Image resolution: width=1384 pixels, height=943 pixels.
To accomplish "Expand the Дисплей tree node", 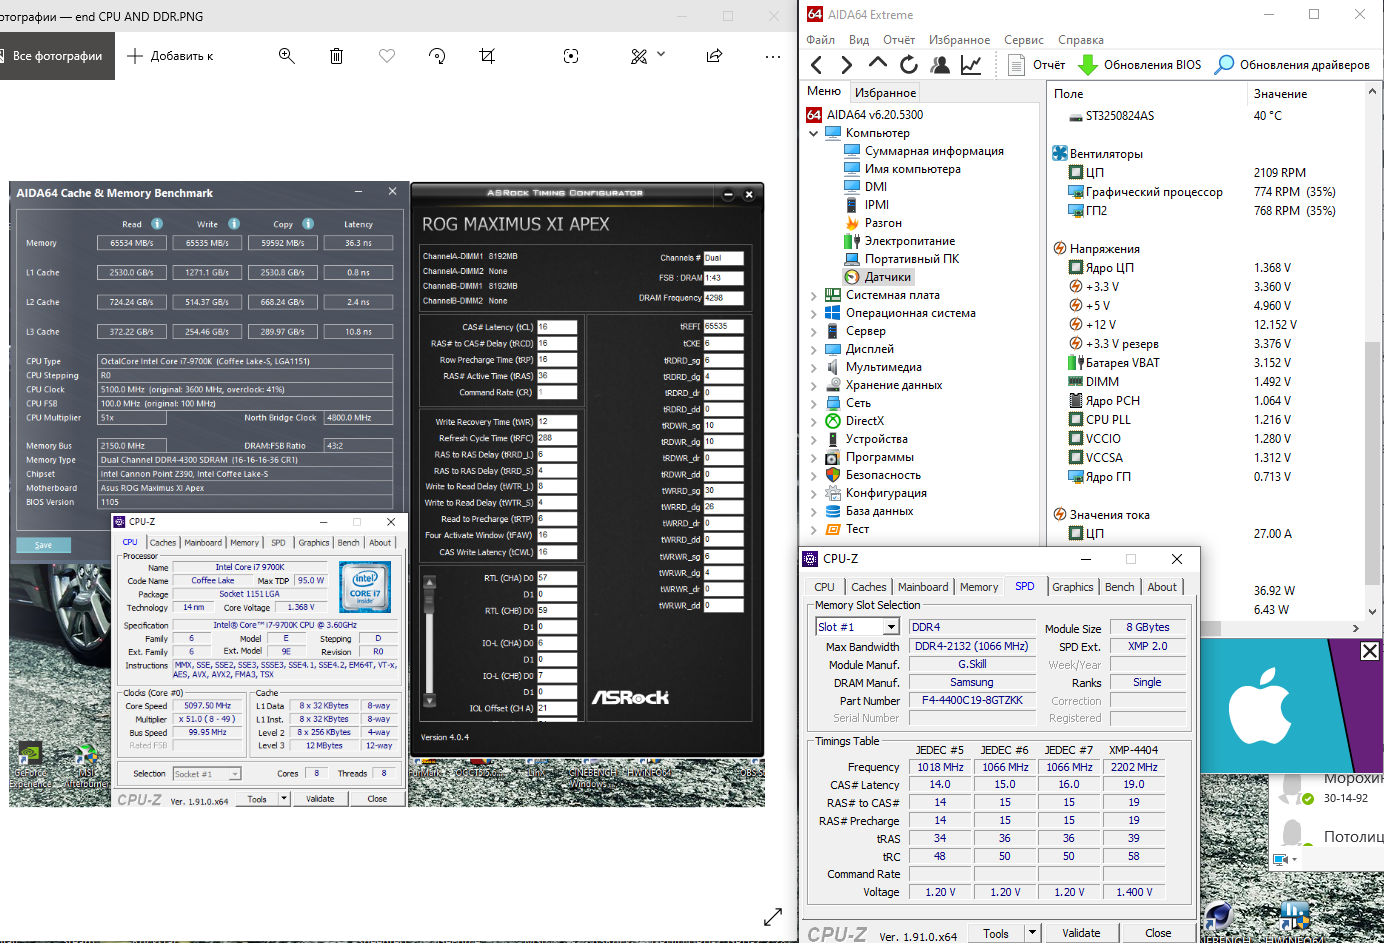I will click(x=813, y=349).
